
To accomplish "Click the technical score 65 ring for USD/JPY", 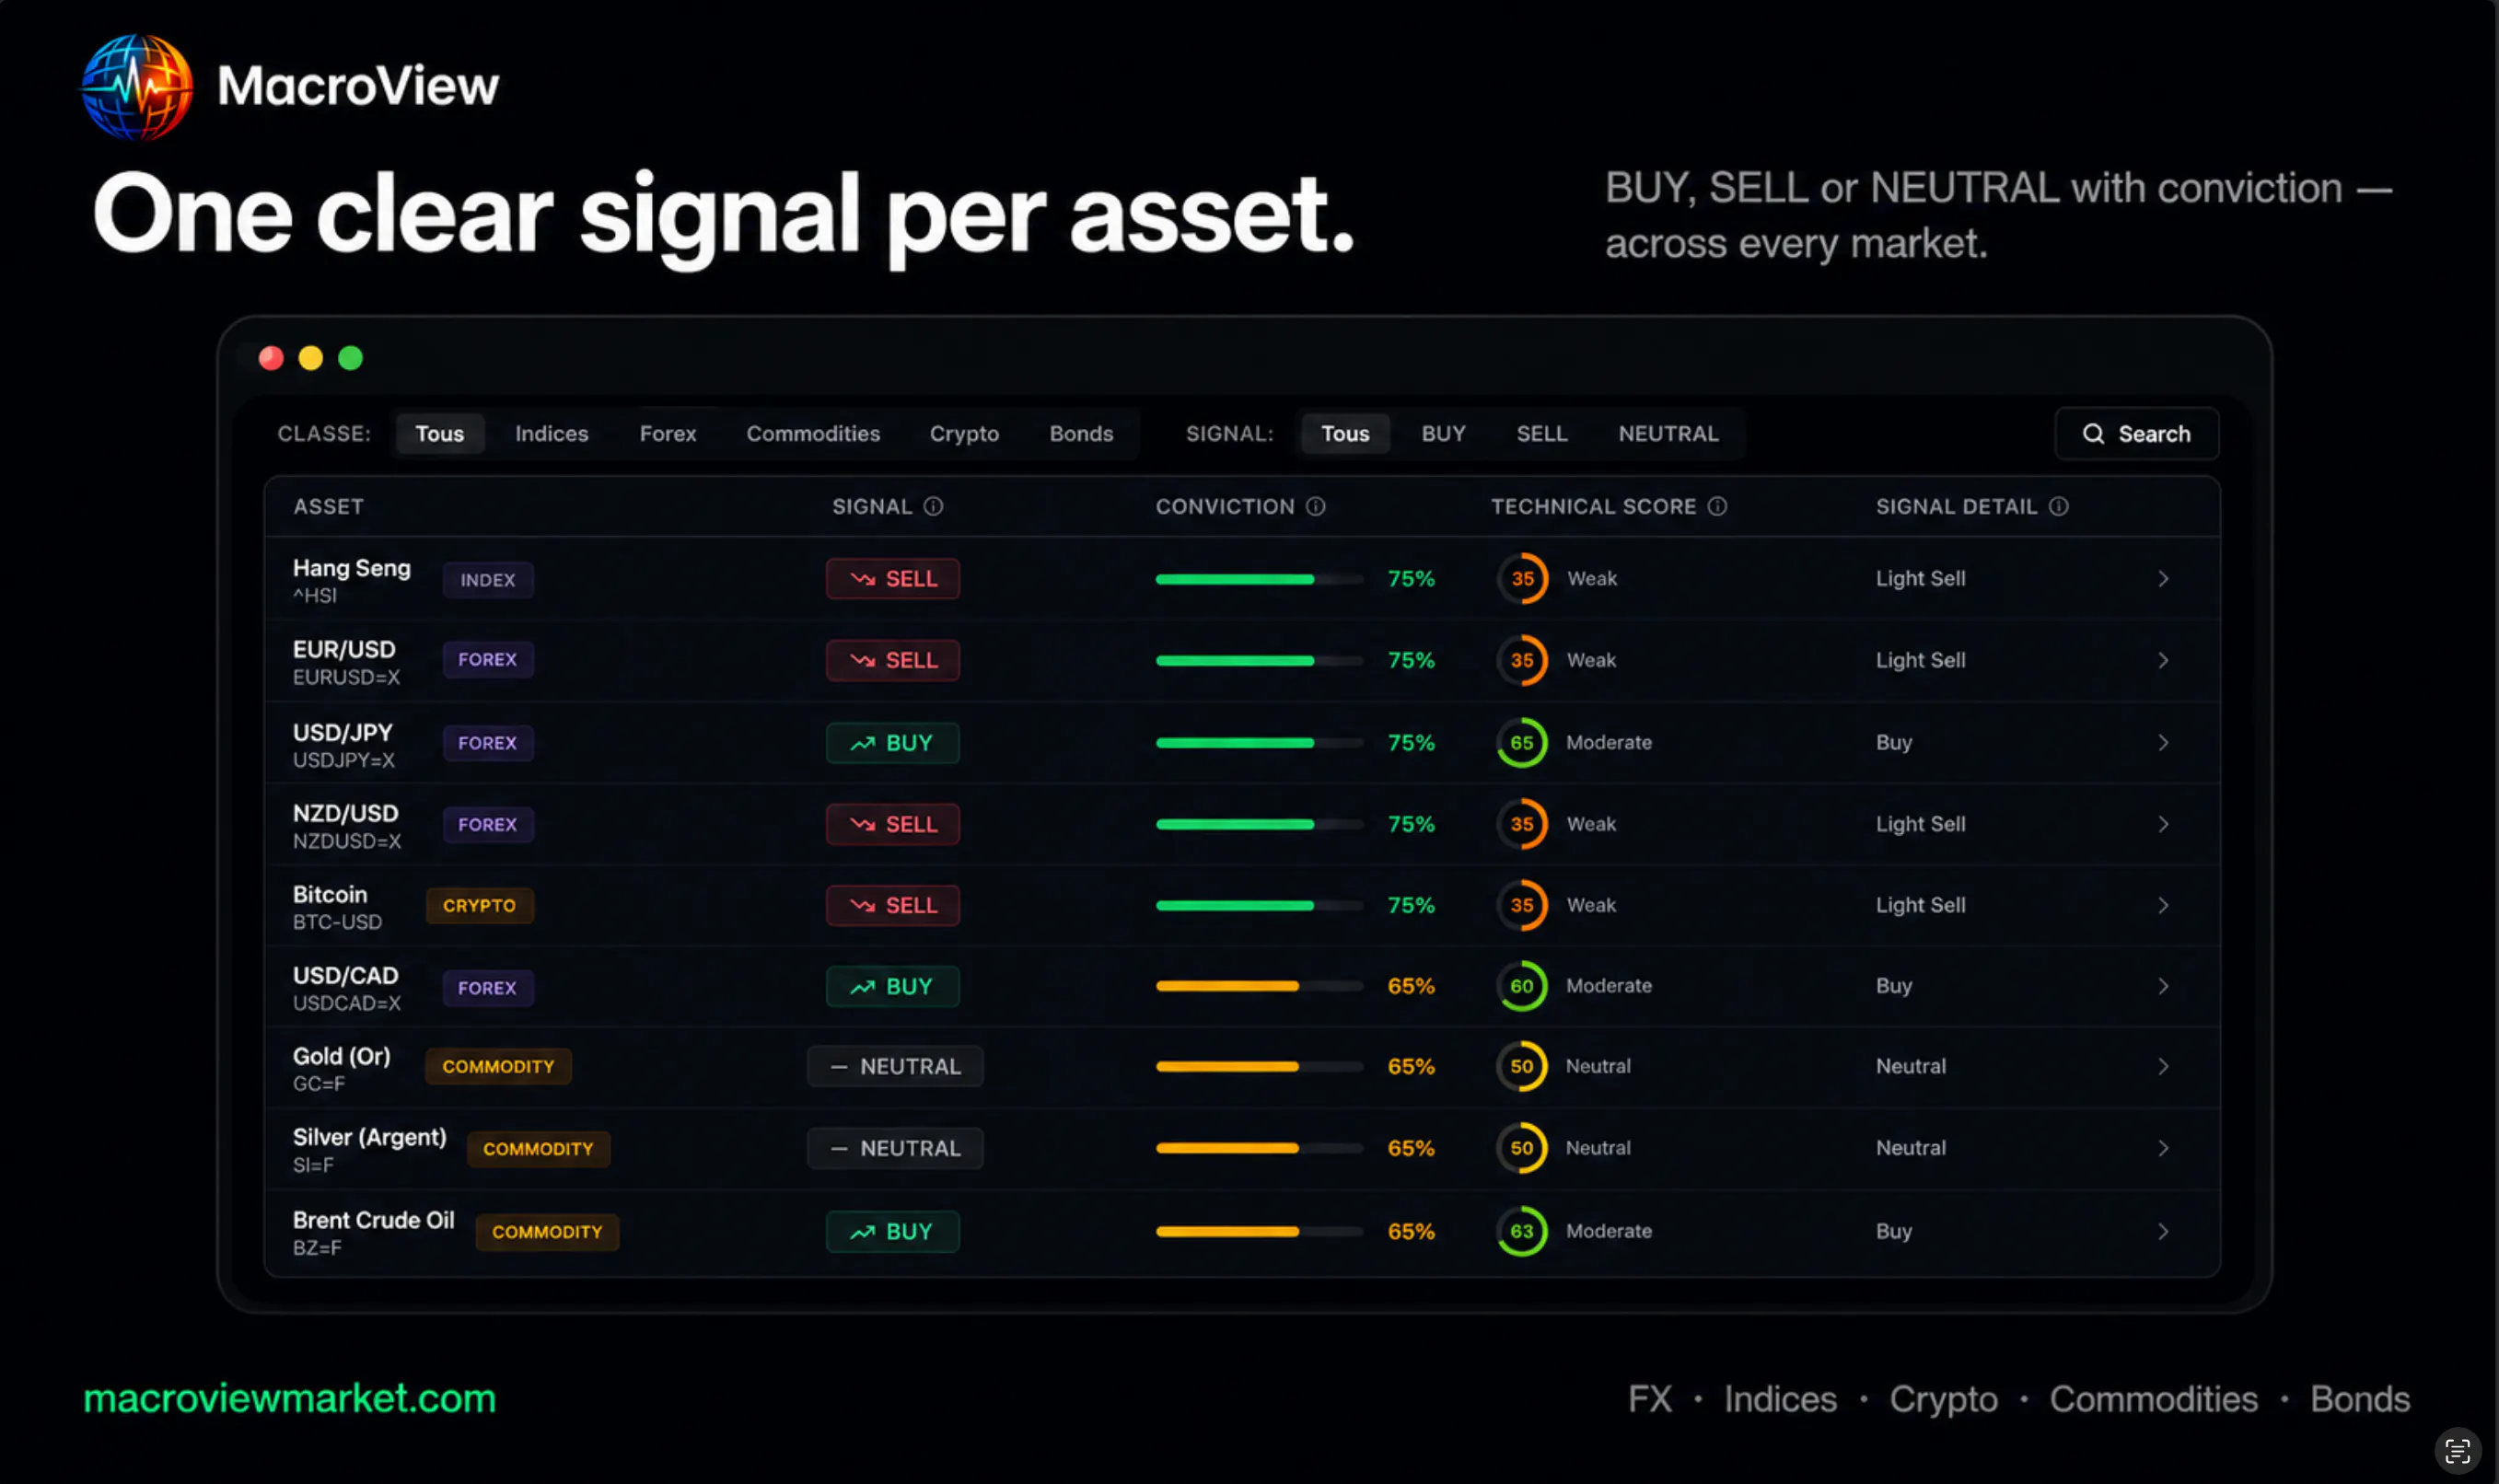I will 1521,743.
